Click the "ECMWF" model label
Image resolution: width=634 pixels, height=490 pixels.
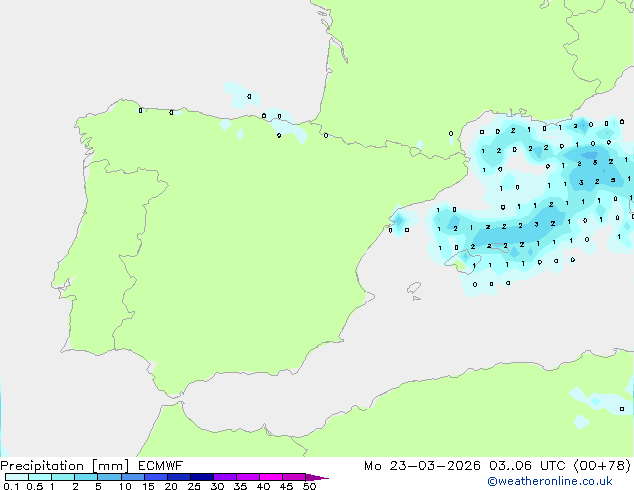point(161,466)
